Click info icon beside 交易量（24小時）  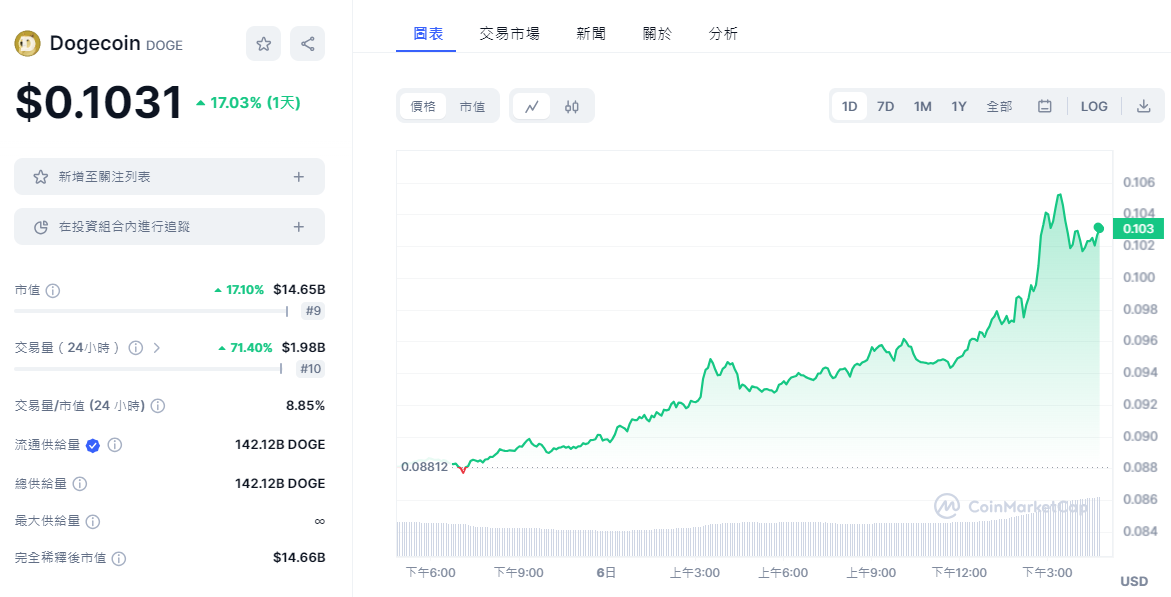pyautogui.click(x=136, y=348)
